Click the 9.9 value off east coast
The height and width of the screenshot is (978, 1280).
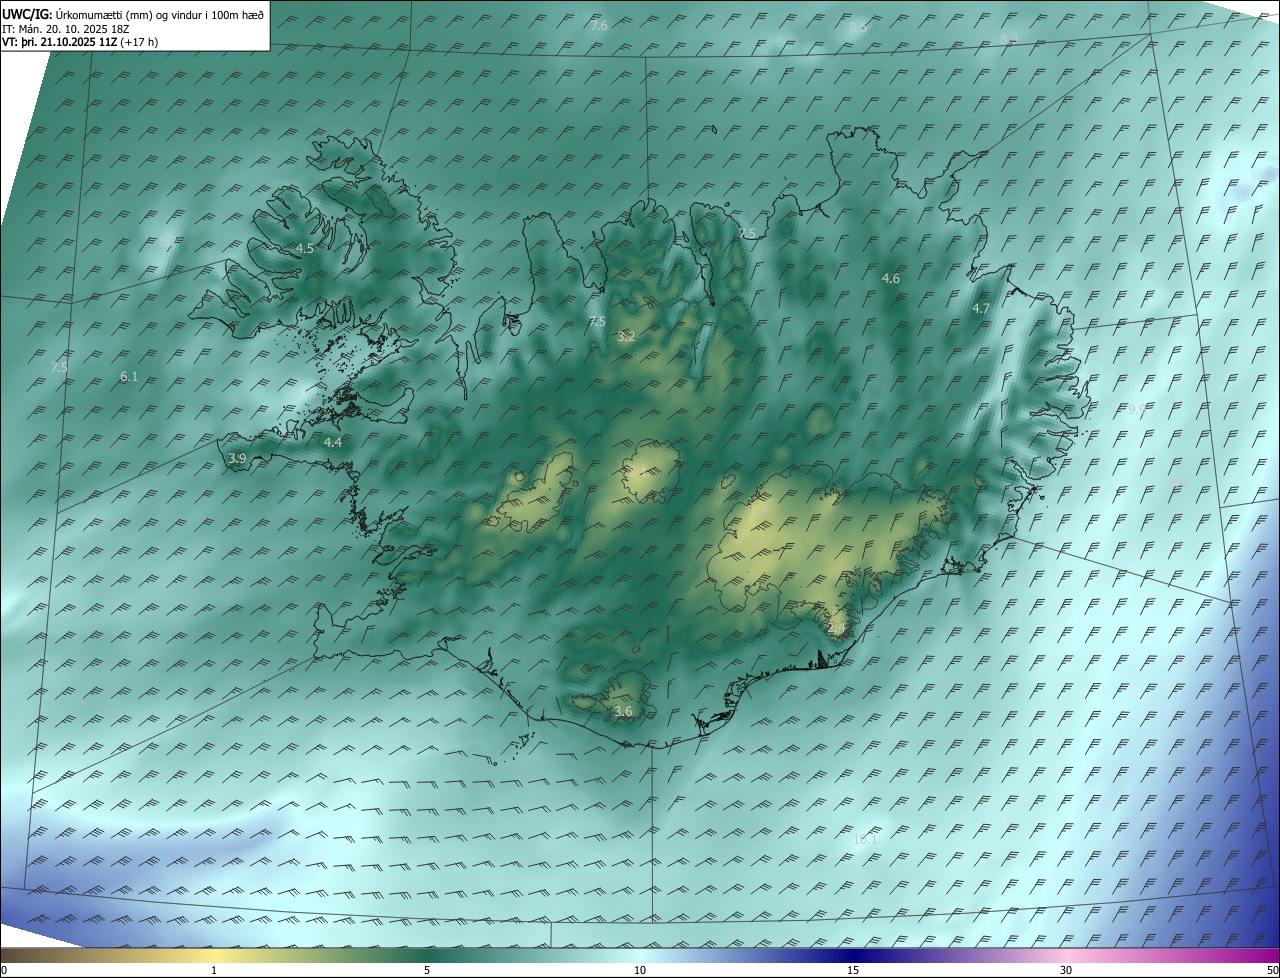(x=1136, y=409)
